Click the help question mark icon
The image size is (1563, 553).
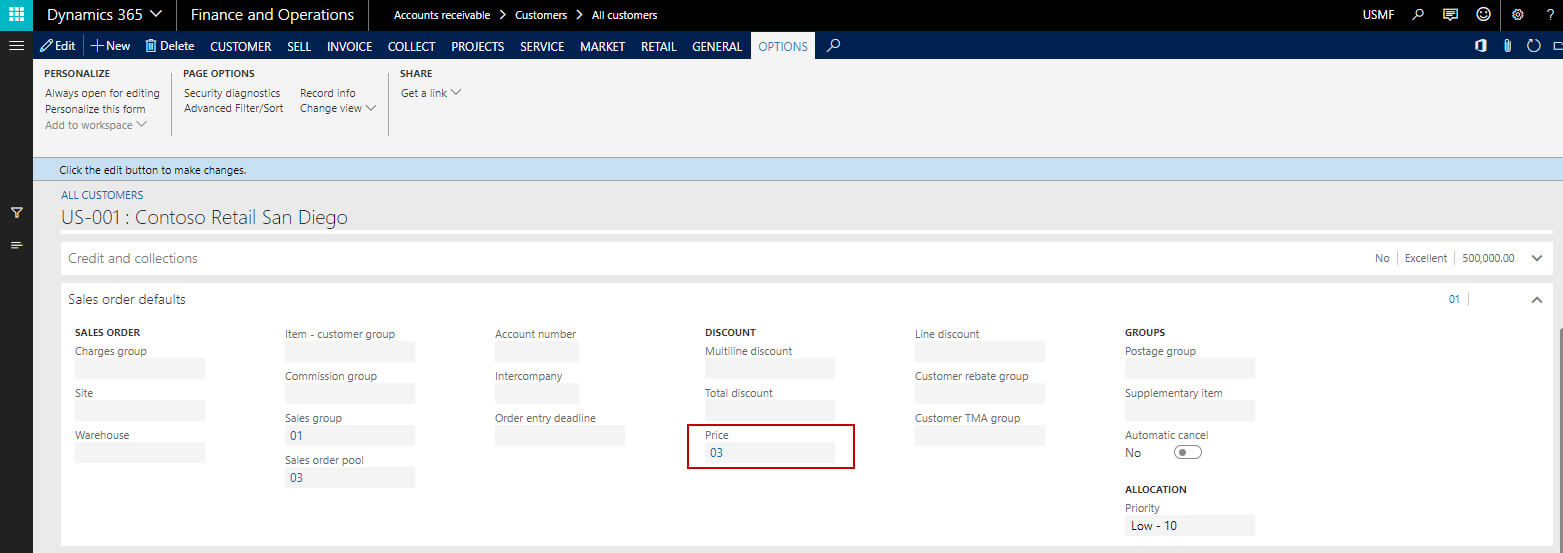(x=1549, y=15)
